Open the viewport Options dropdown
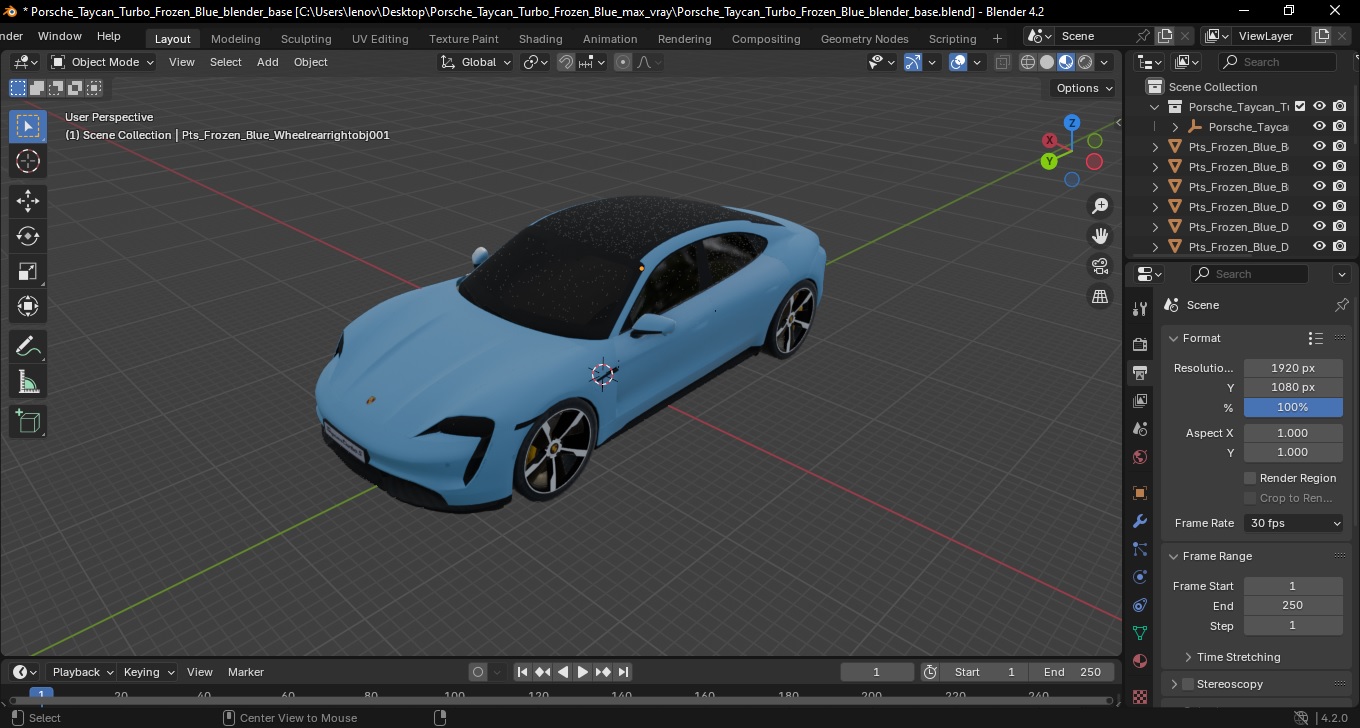Screen dimensions: 1360x728 click(x=1084, y=88)
